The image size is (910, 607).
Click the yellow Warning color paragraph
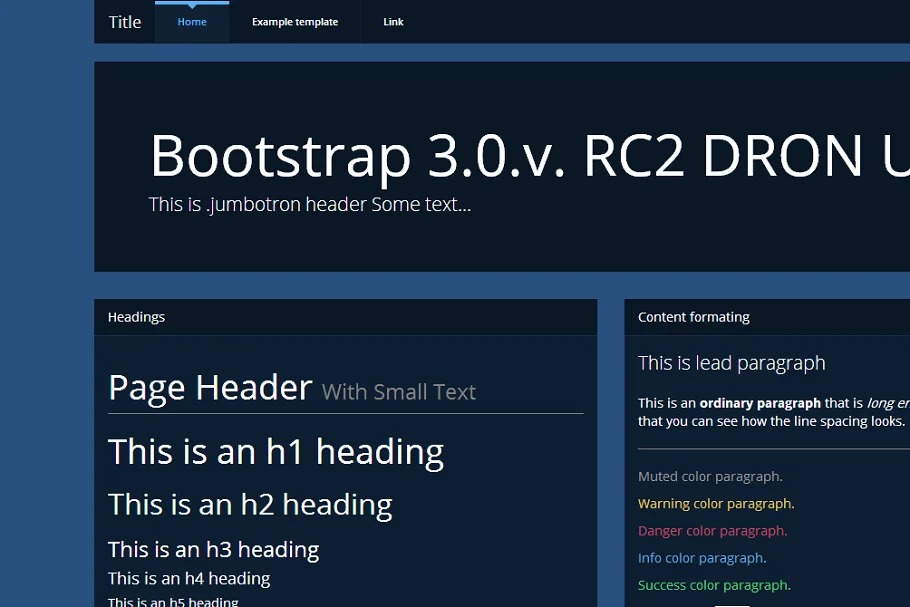pyautogui.click(x=716, y=504)
